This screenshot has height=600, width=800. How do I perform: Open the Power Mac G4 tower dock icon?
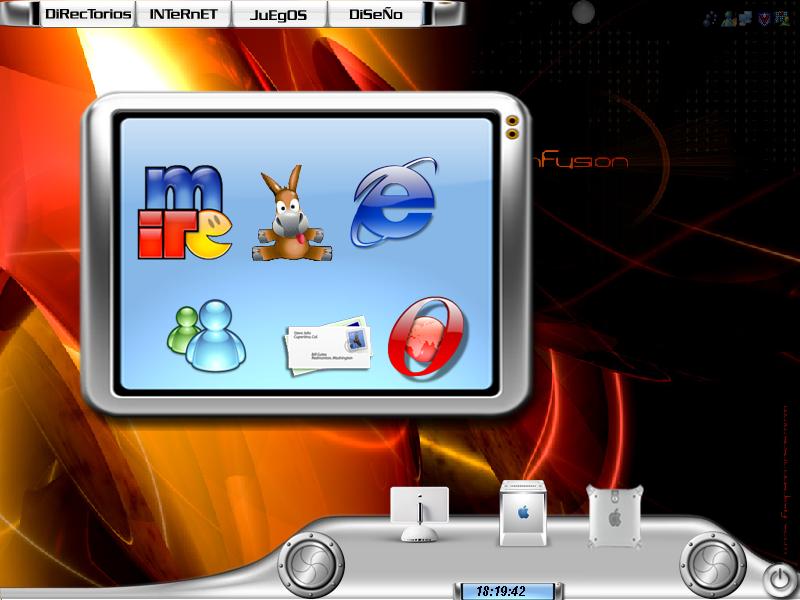pos(615,516)
